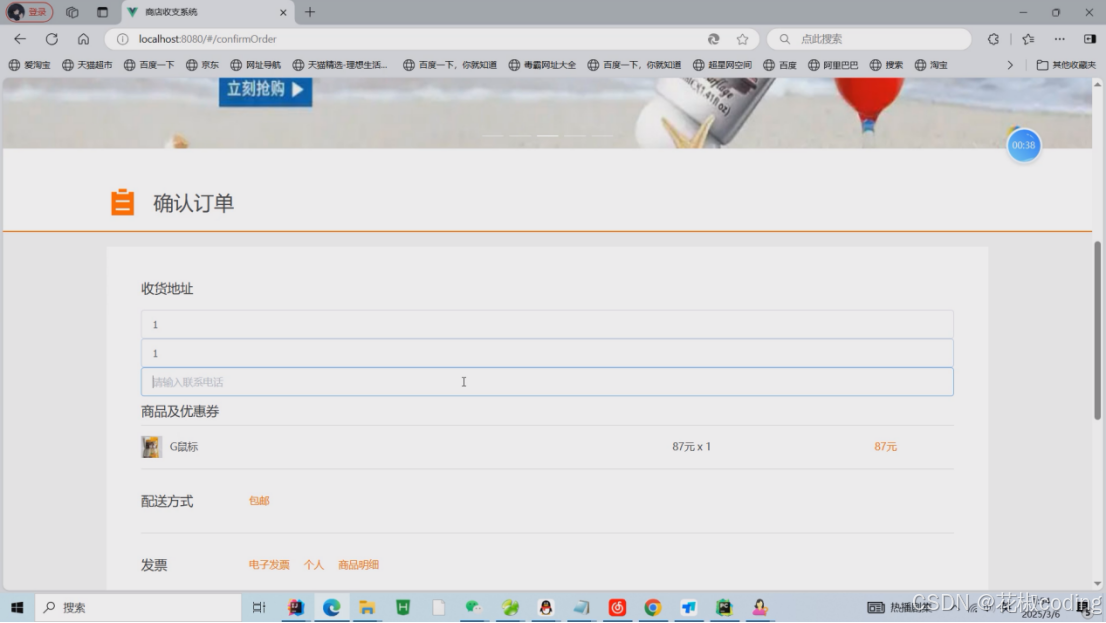Click the blue 00:38 timer bubble

[x=1023, y=145]
